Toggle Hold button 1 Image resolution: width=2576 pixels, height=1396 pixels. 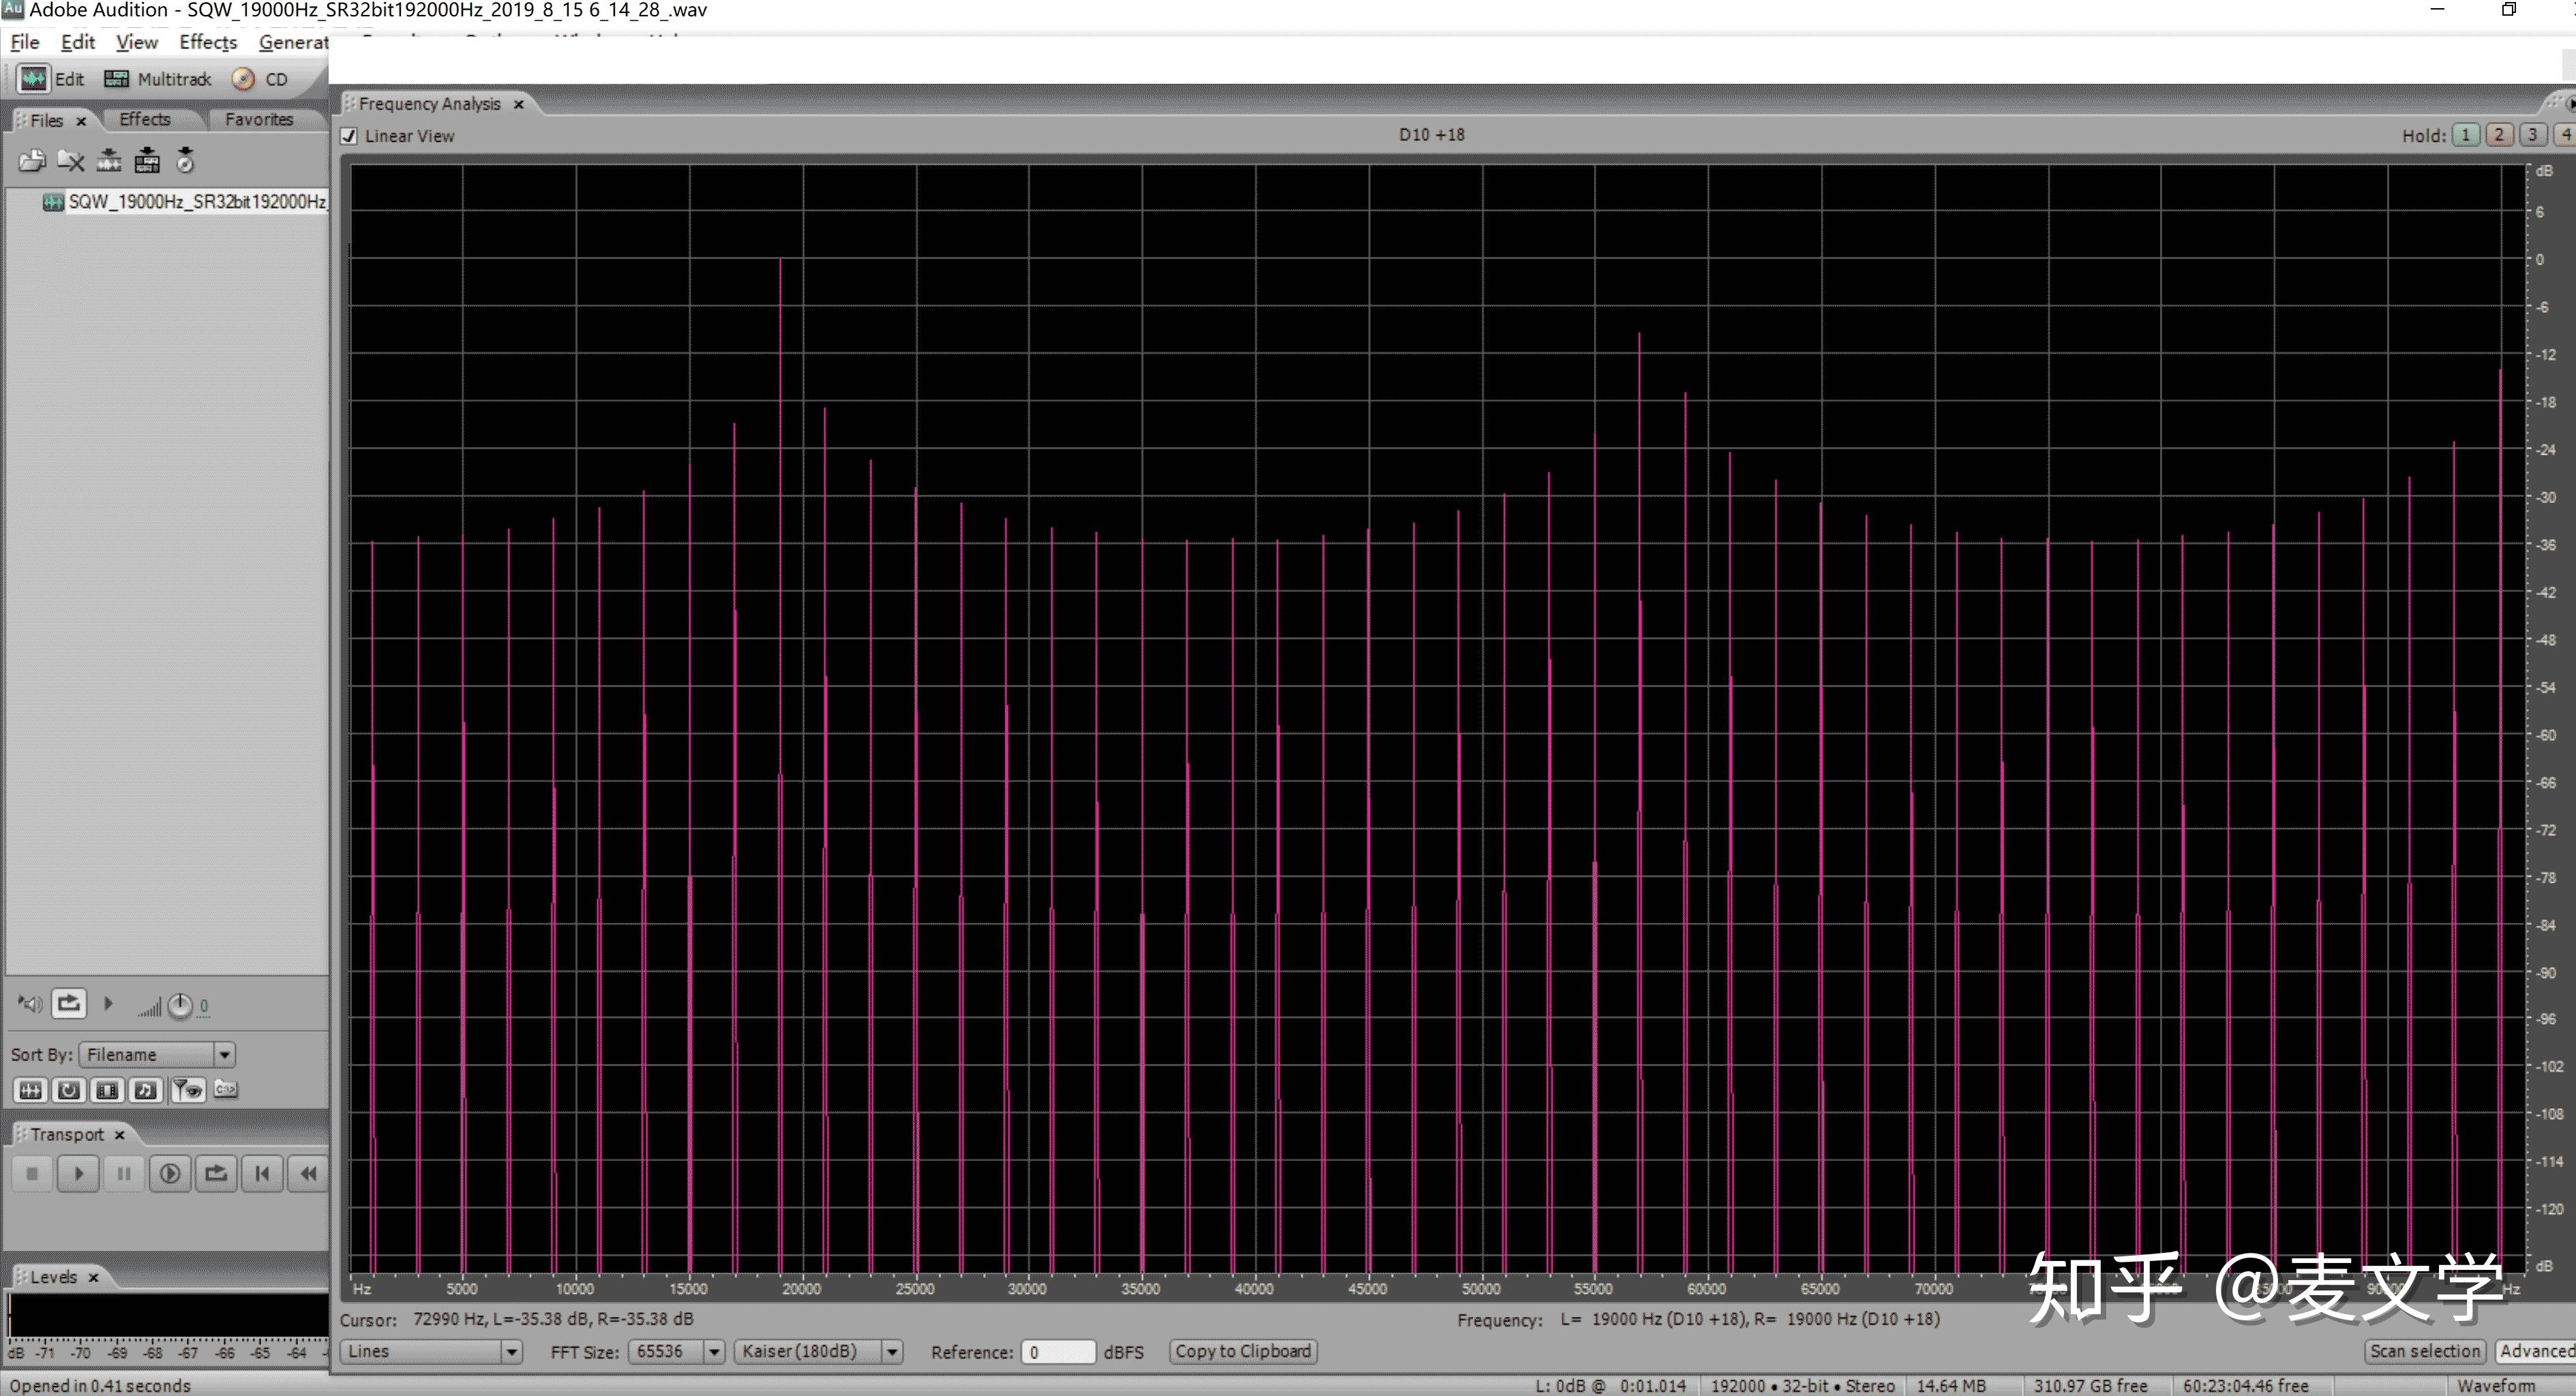[2465, 135]
